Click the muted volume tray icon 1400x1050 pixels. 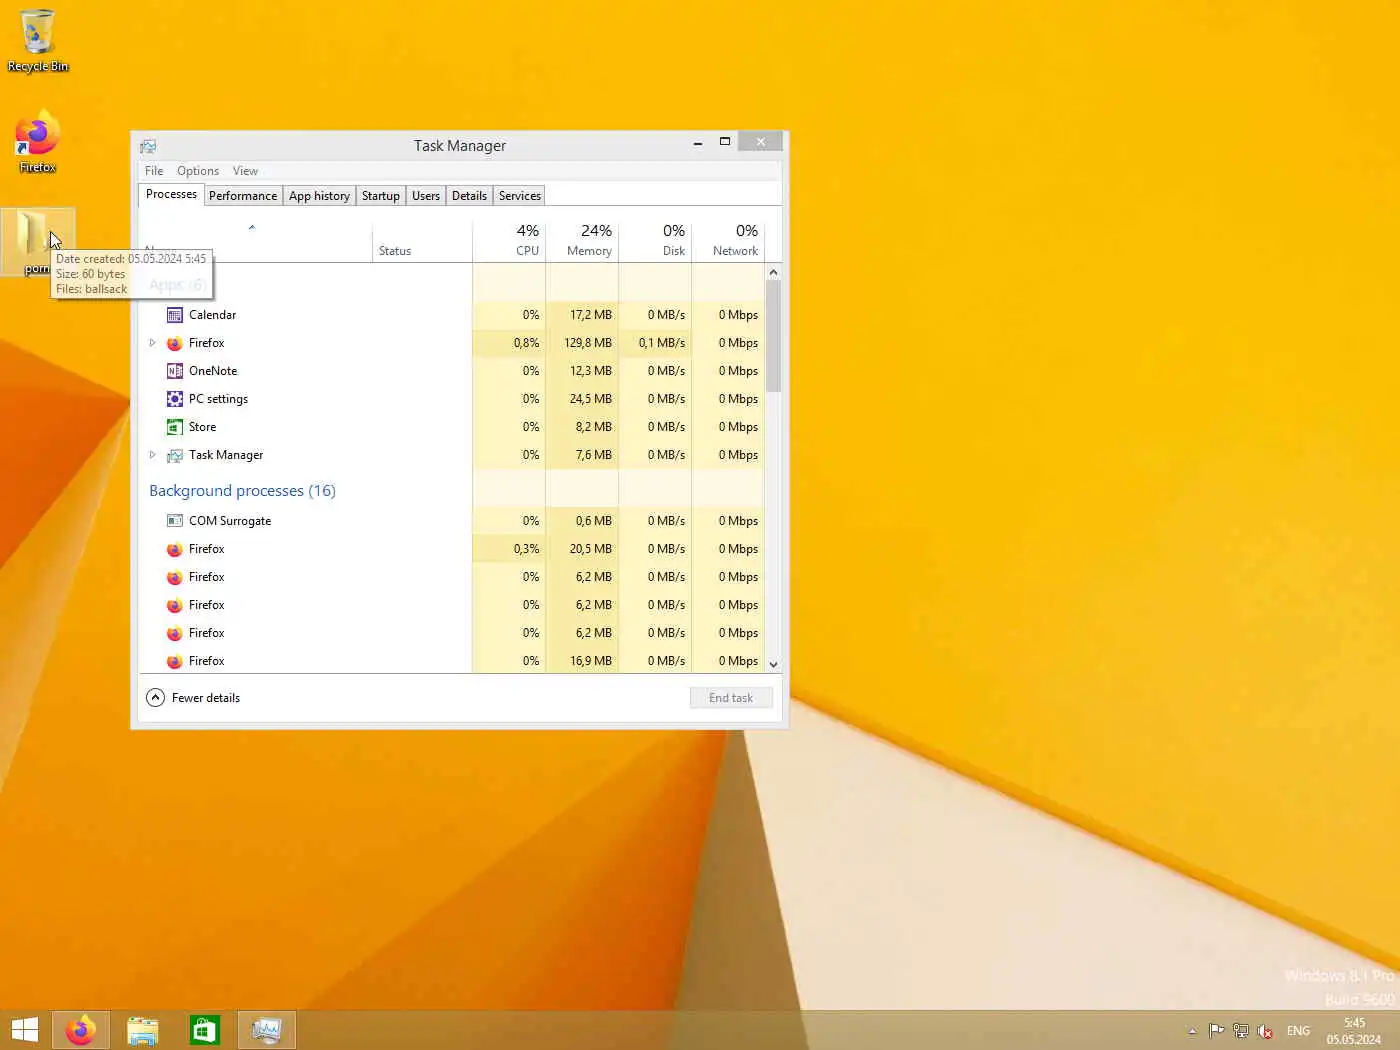1265,1031
